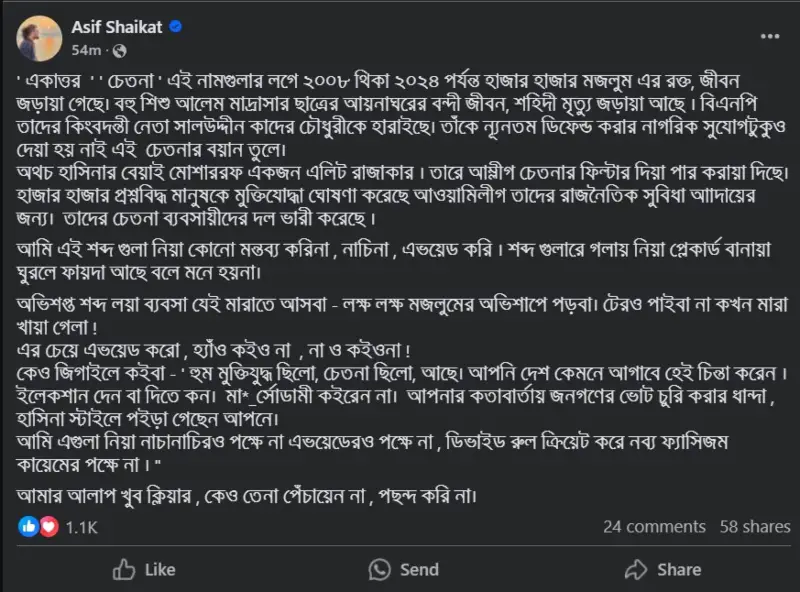The image size is (800, 592).
Task: Click the red heart reaction icon
Action: [48, 527]
